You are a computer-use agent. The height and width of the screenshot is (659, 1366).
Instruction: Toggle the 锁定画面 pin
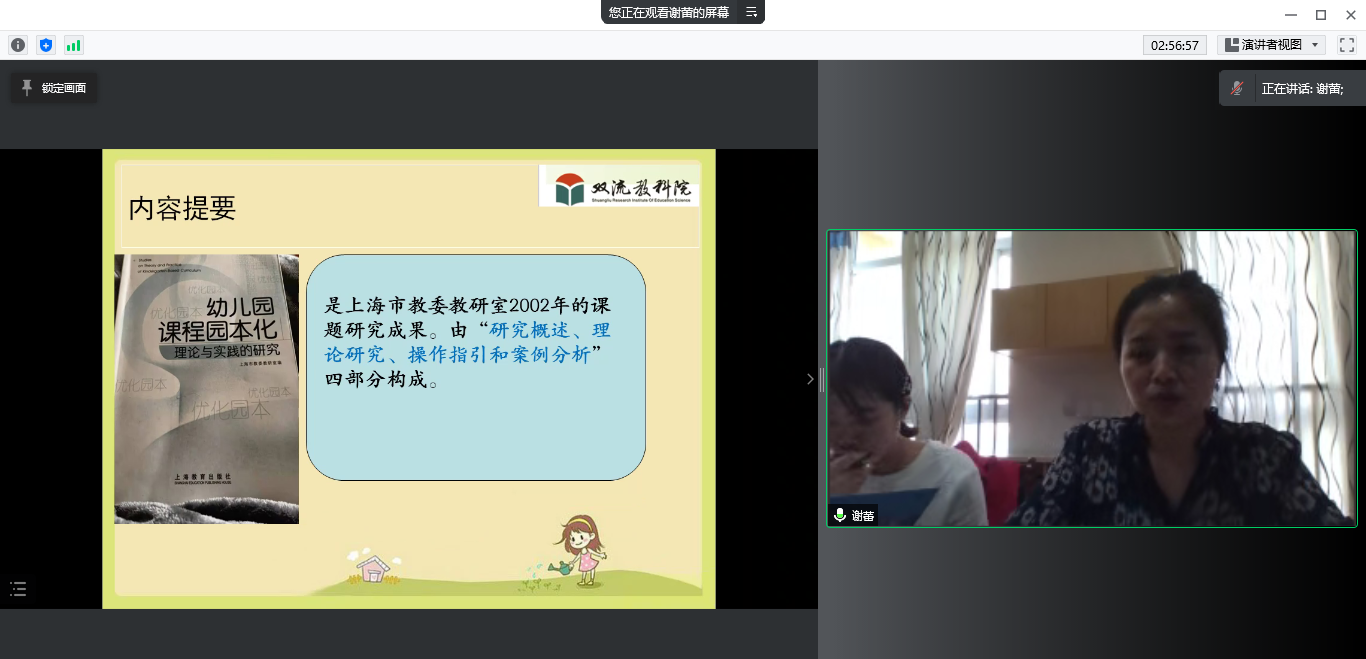[28, 88]
